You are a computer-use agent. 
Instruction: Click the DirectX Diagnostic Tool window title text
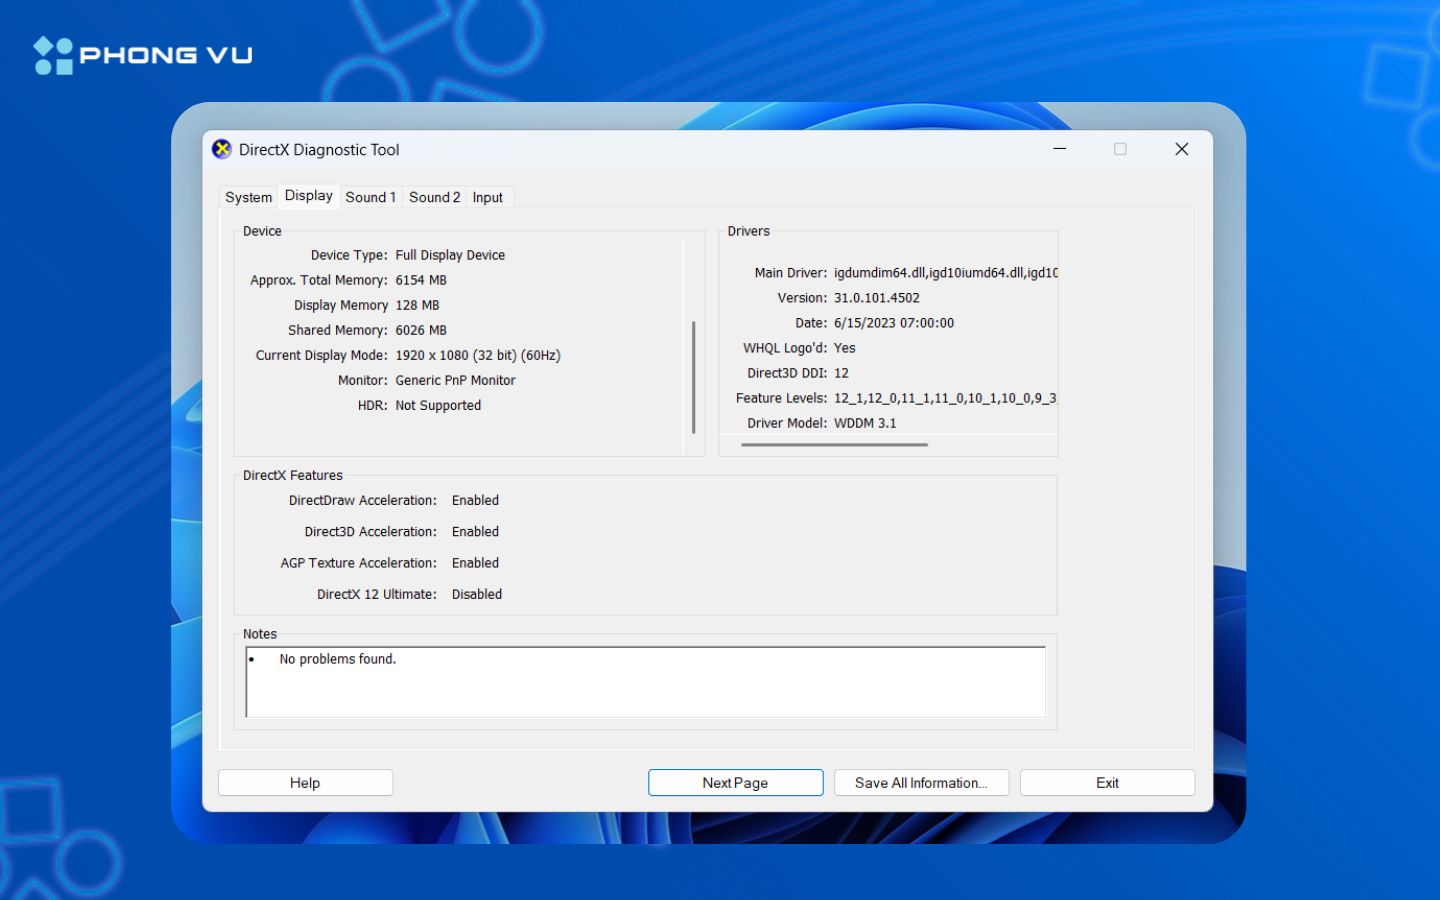(x=319, y=150)
